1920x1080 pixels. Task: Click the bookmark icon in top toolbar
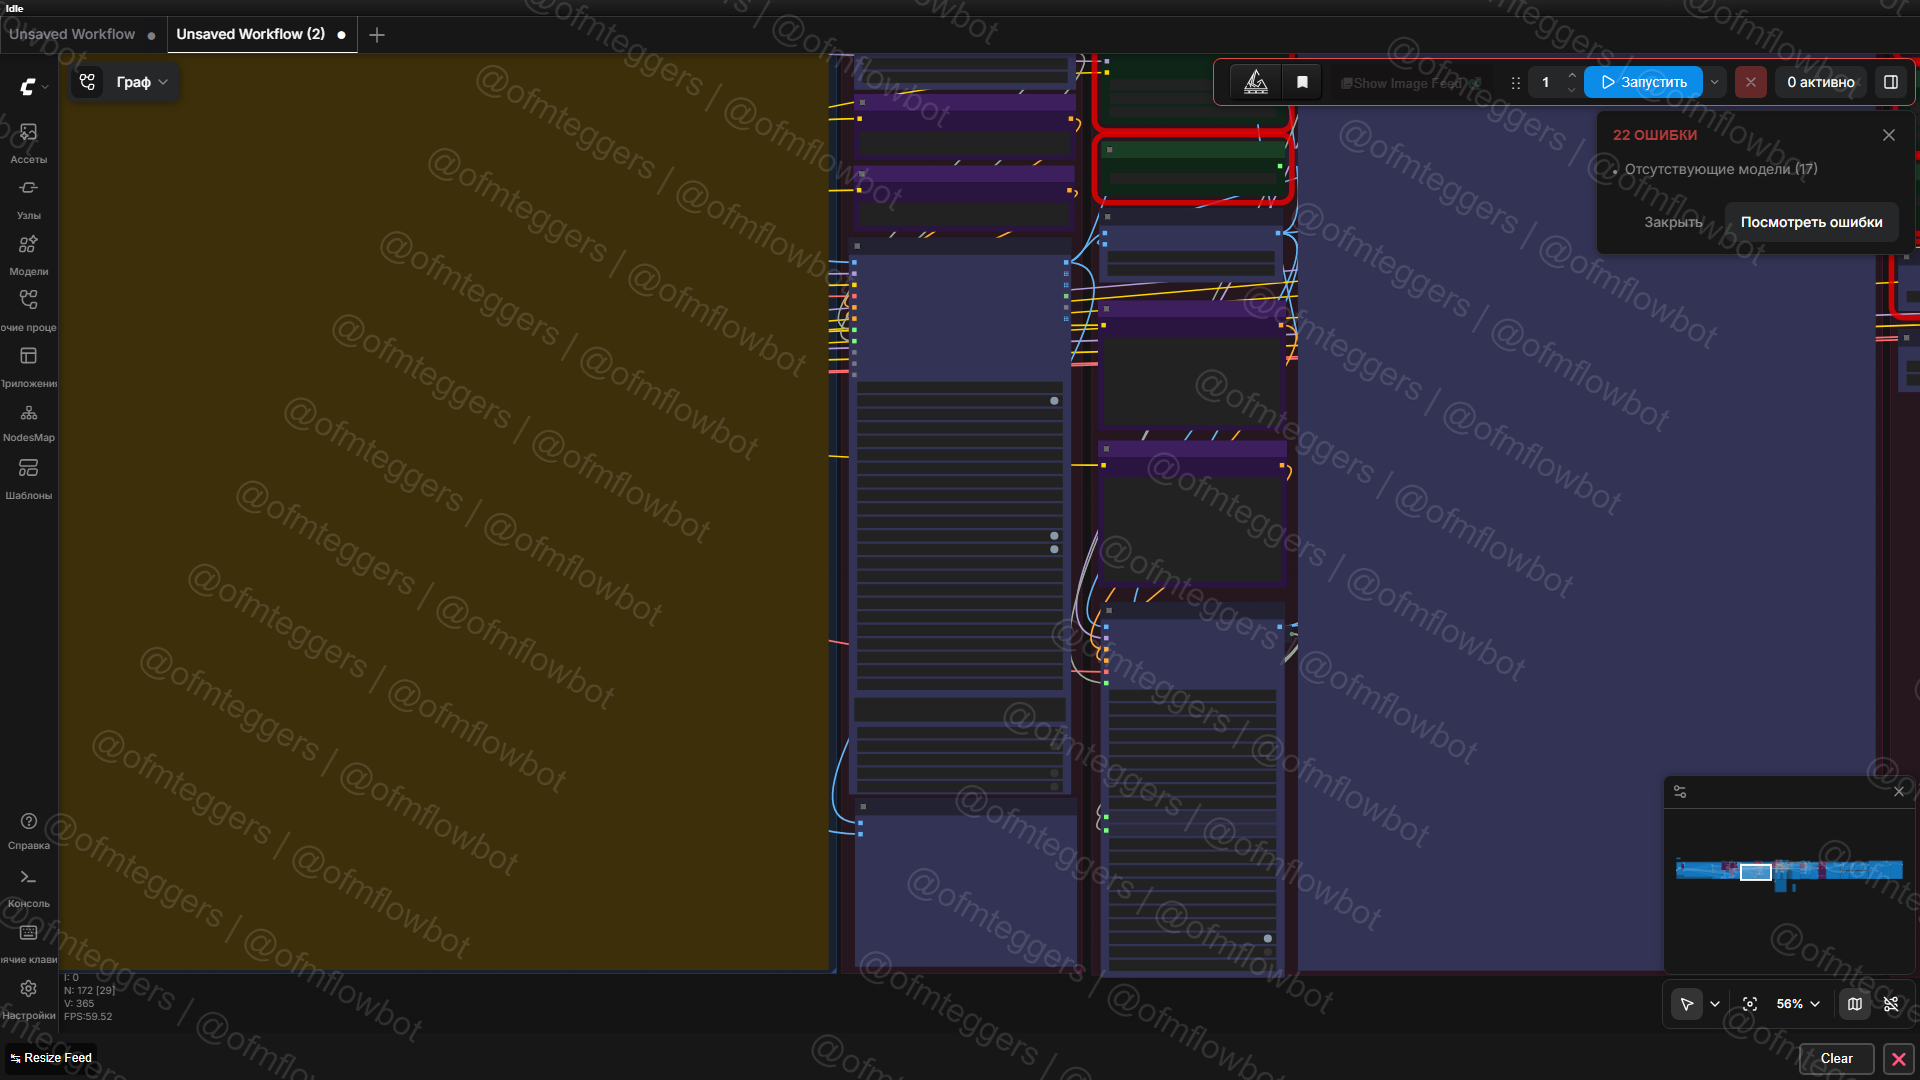point(1302,82)
